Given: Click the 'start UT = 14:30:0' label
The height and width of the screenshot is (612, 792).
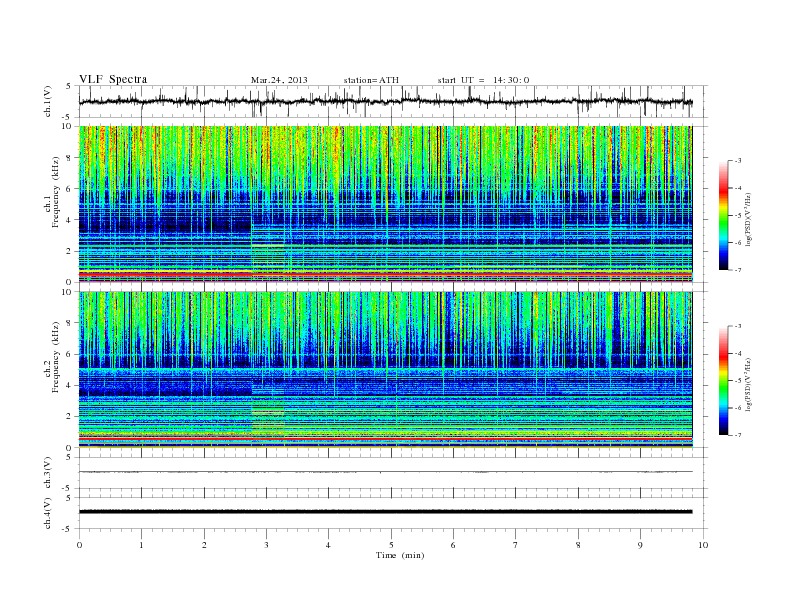Looking at the screenshot, I should (483, 80).
